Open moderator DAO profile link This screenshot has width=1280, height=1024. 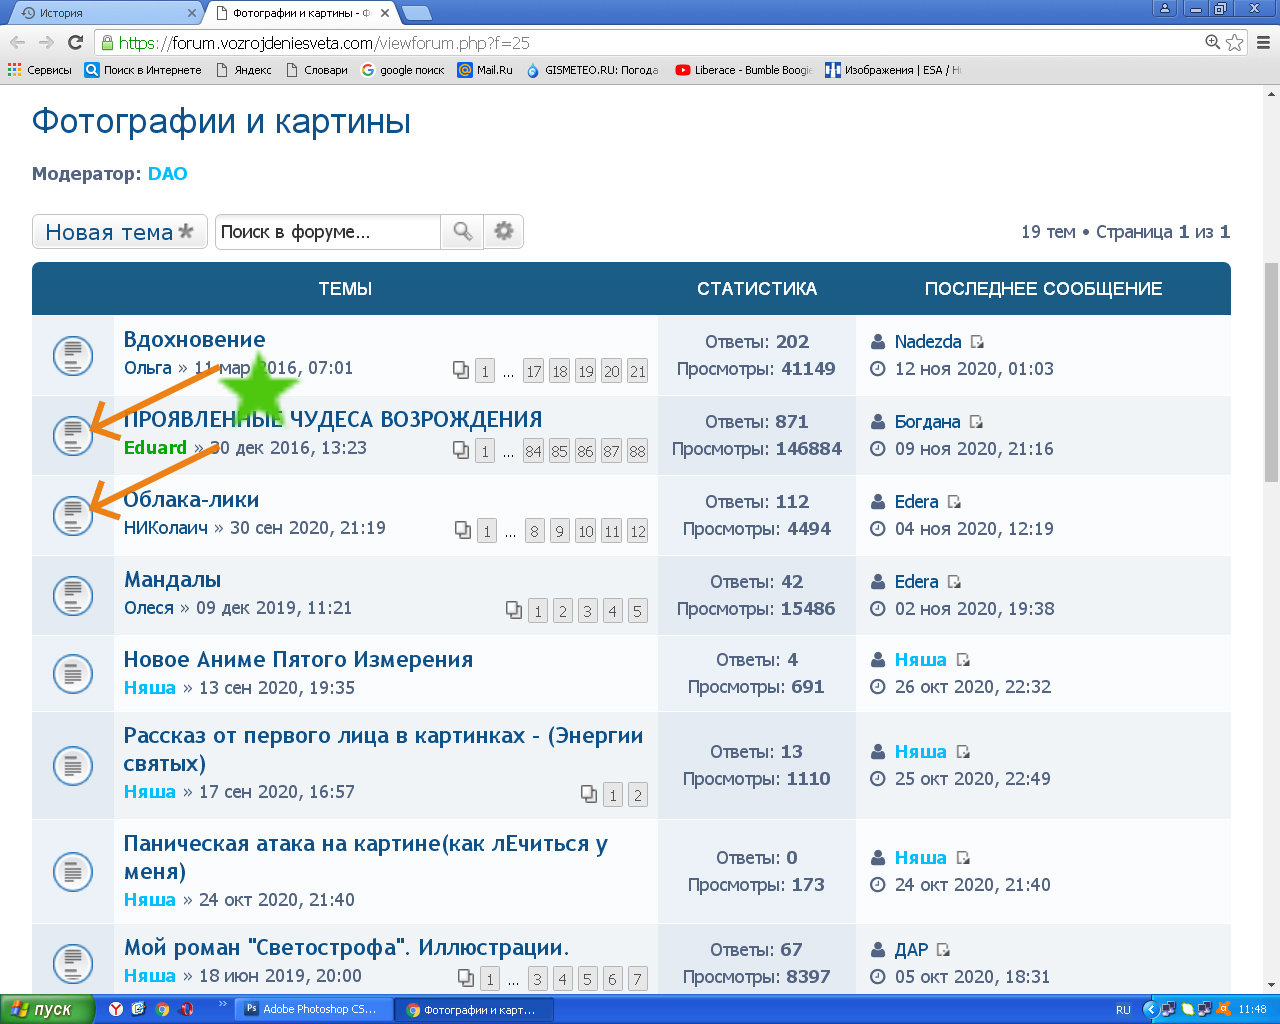pos(167,174)
